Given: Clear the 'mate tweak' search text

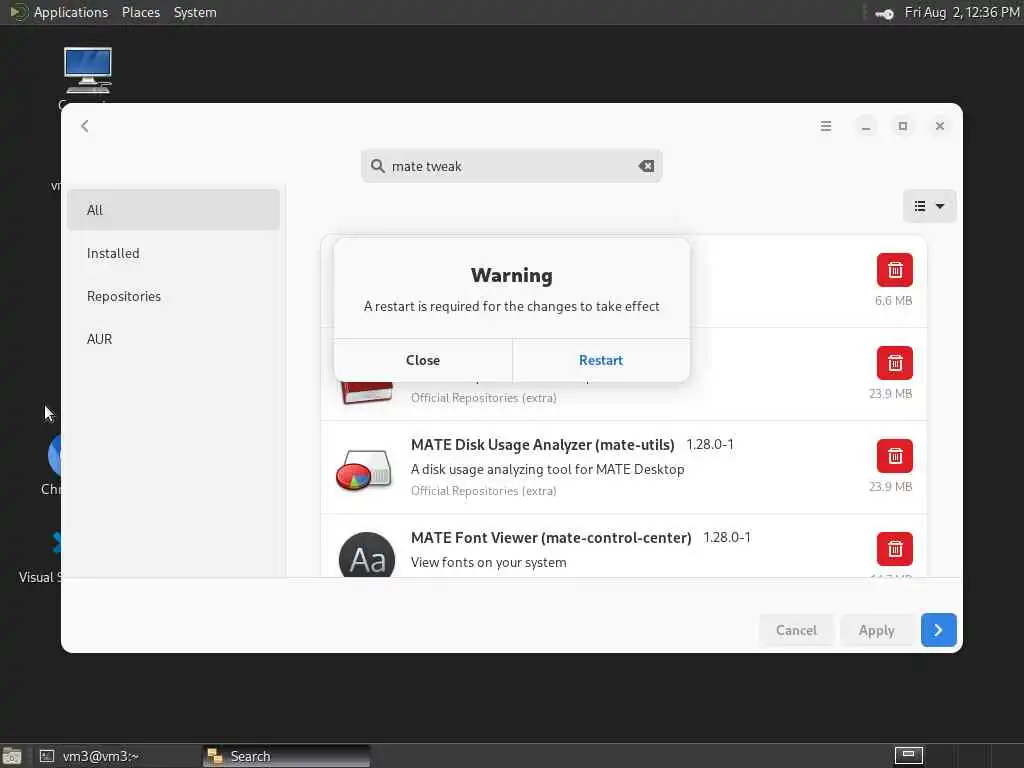Looking at the screenshot, I should (646, 166).
